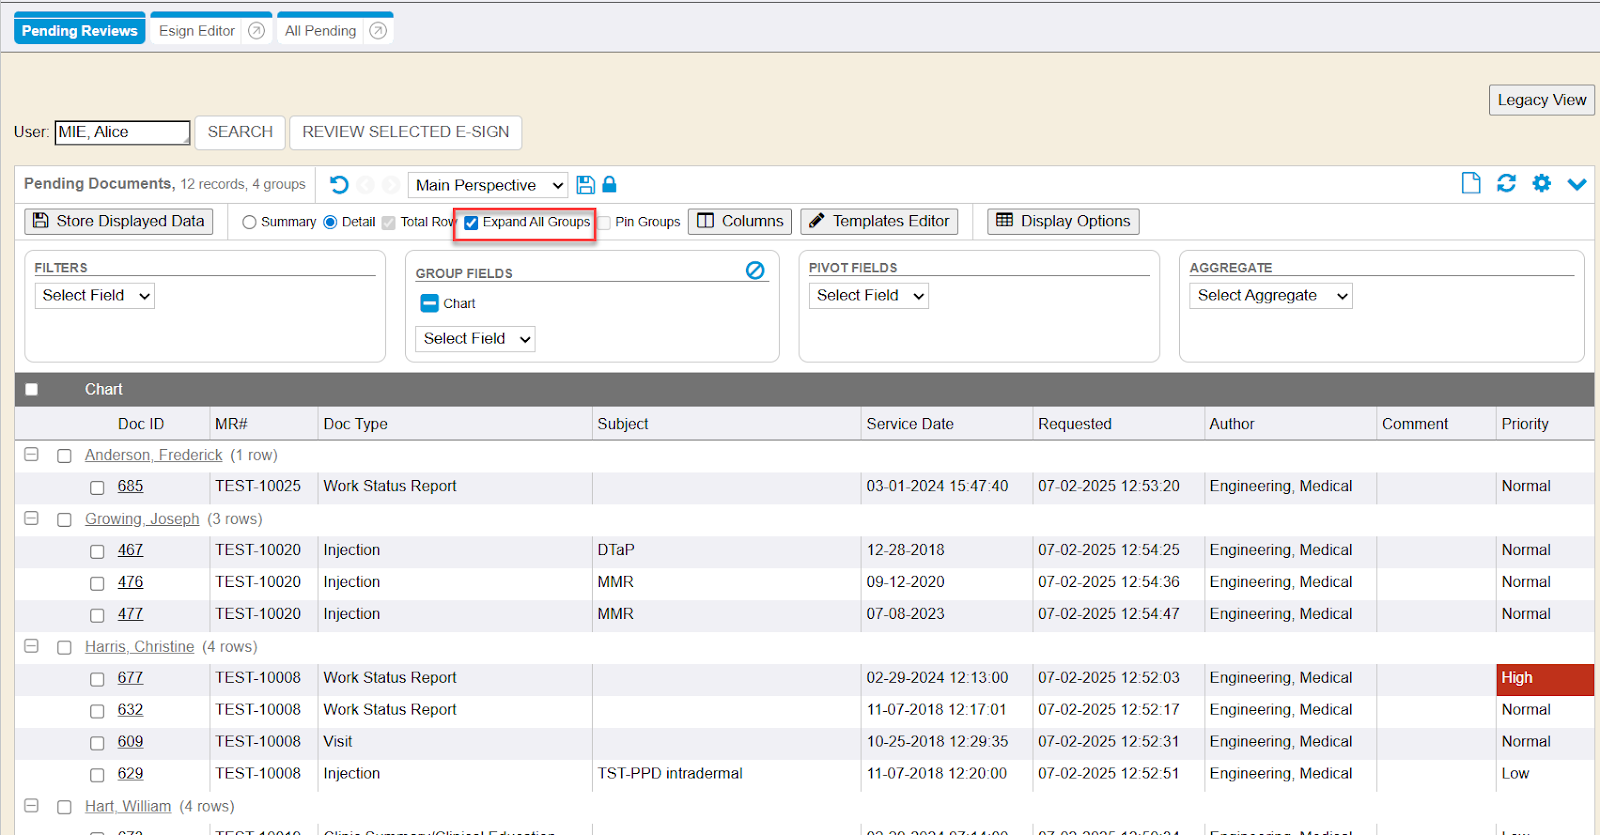Click the blue lock perspective icon
Image resolution: width=1600 pixels, height=835 pixels.
point(609,185)
